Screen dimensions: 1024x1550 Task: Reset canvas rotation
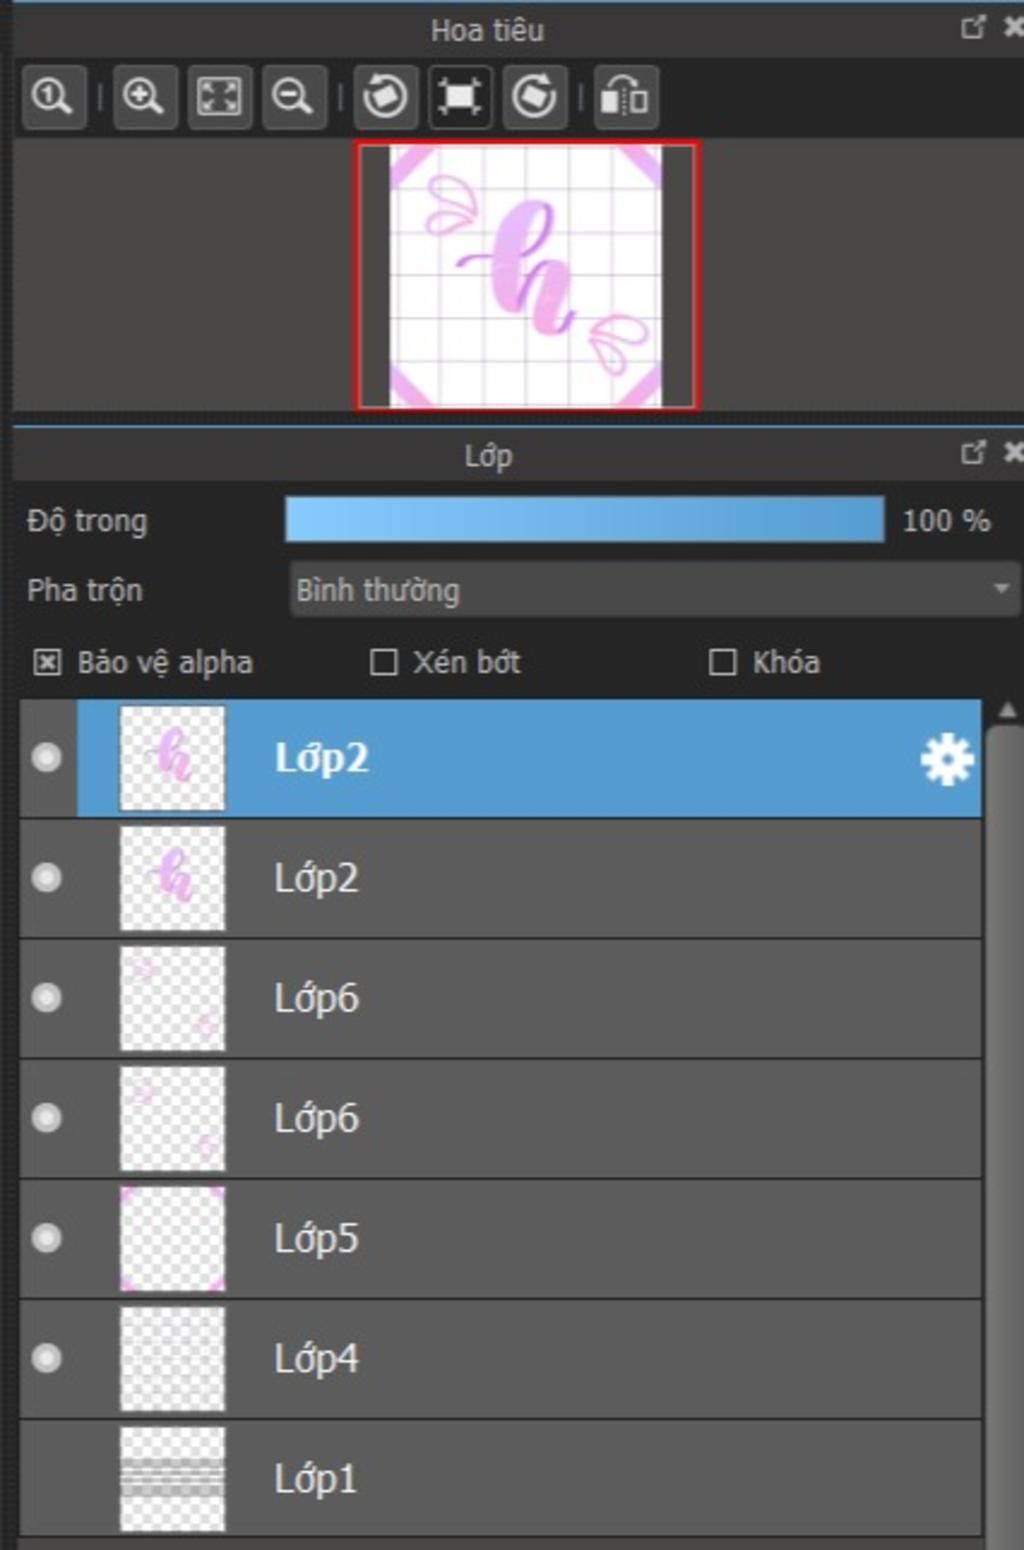pyautogui.click(x=459, y=97)
